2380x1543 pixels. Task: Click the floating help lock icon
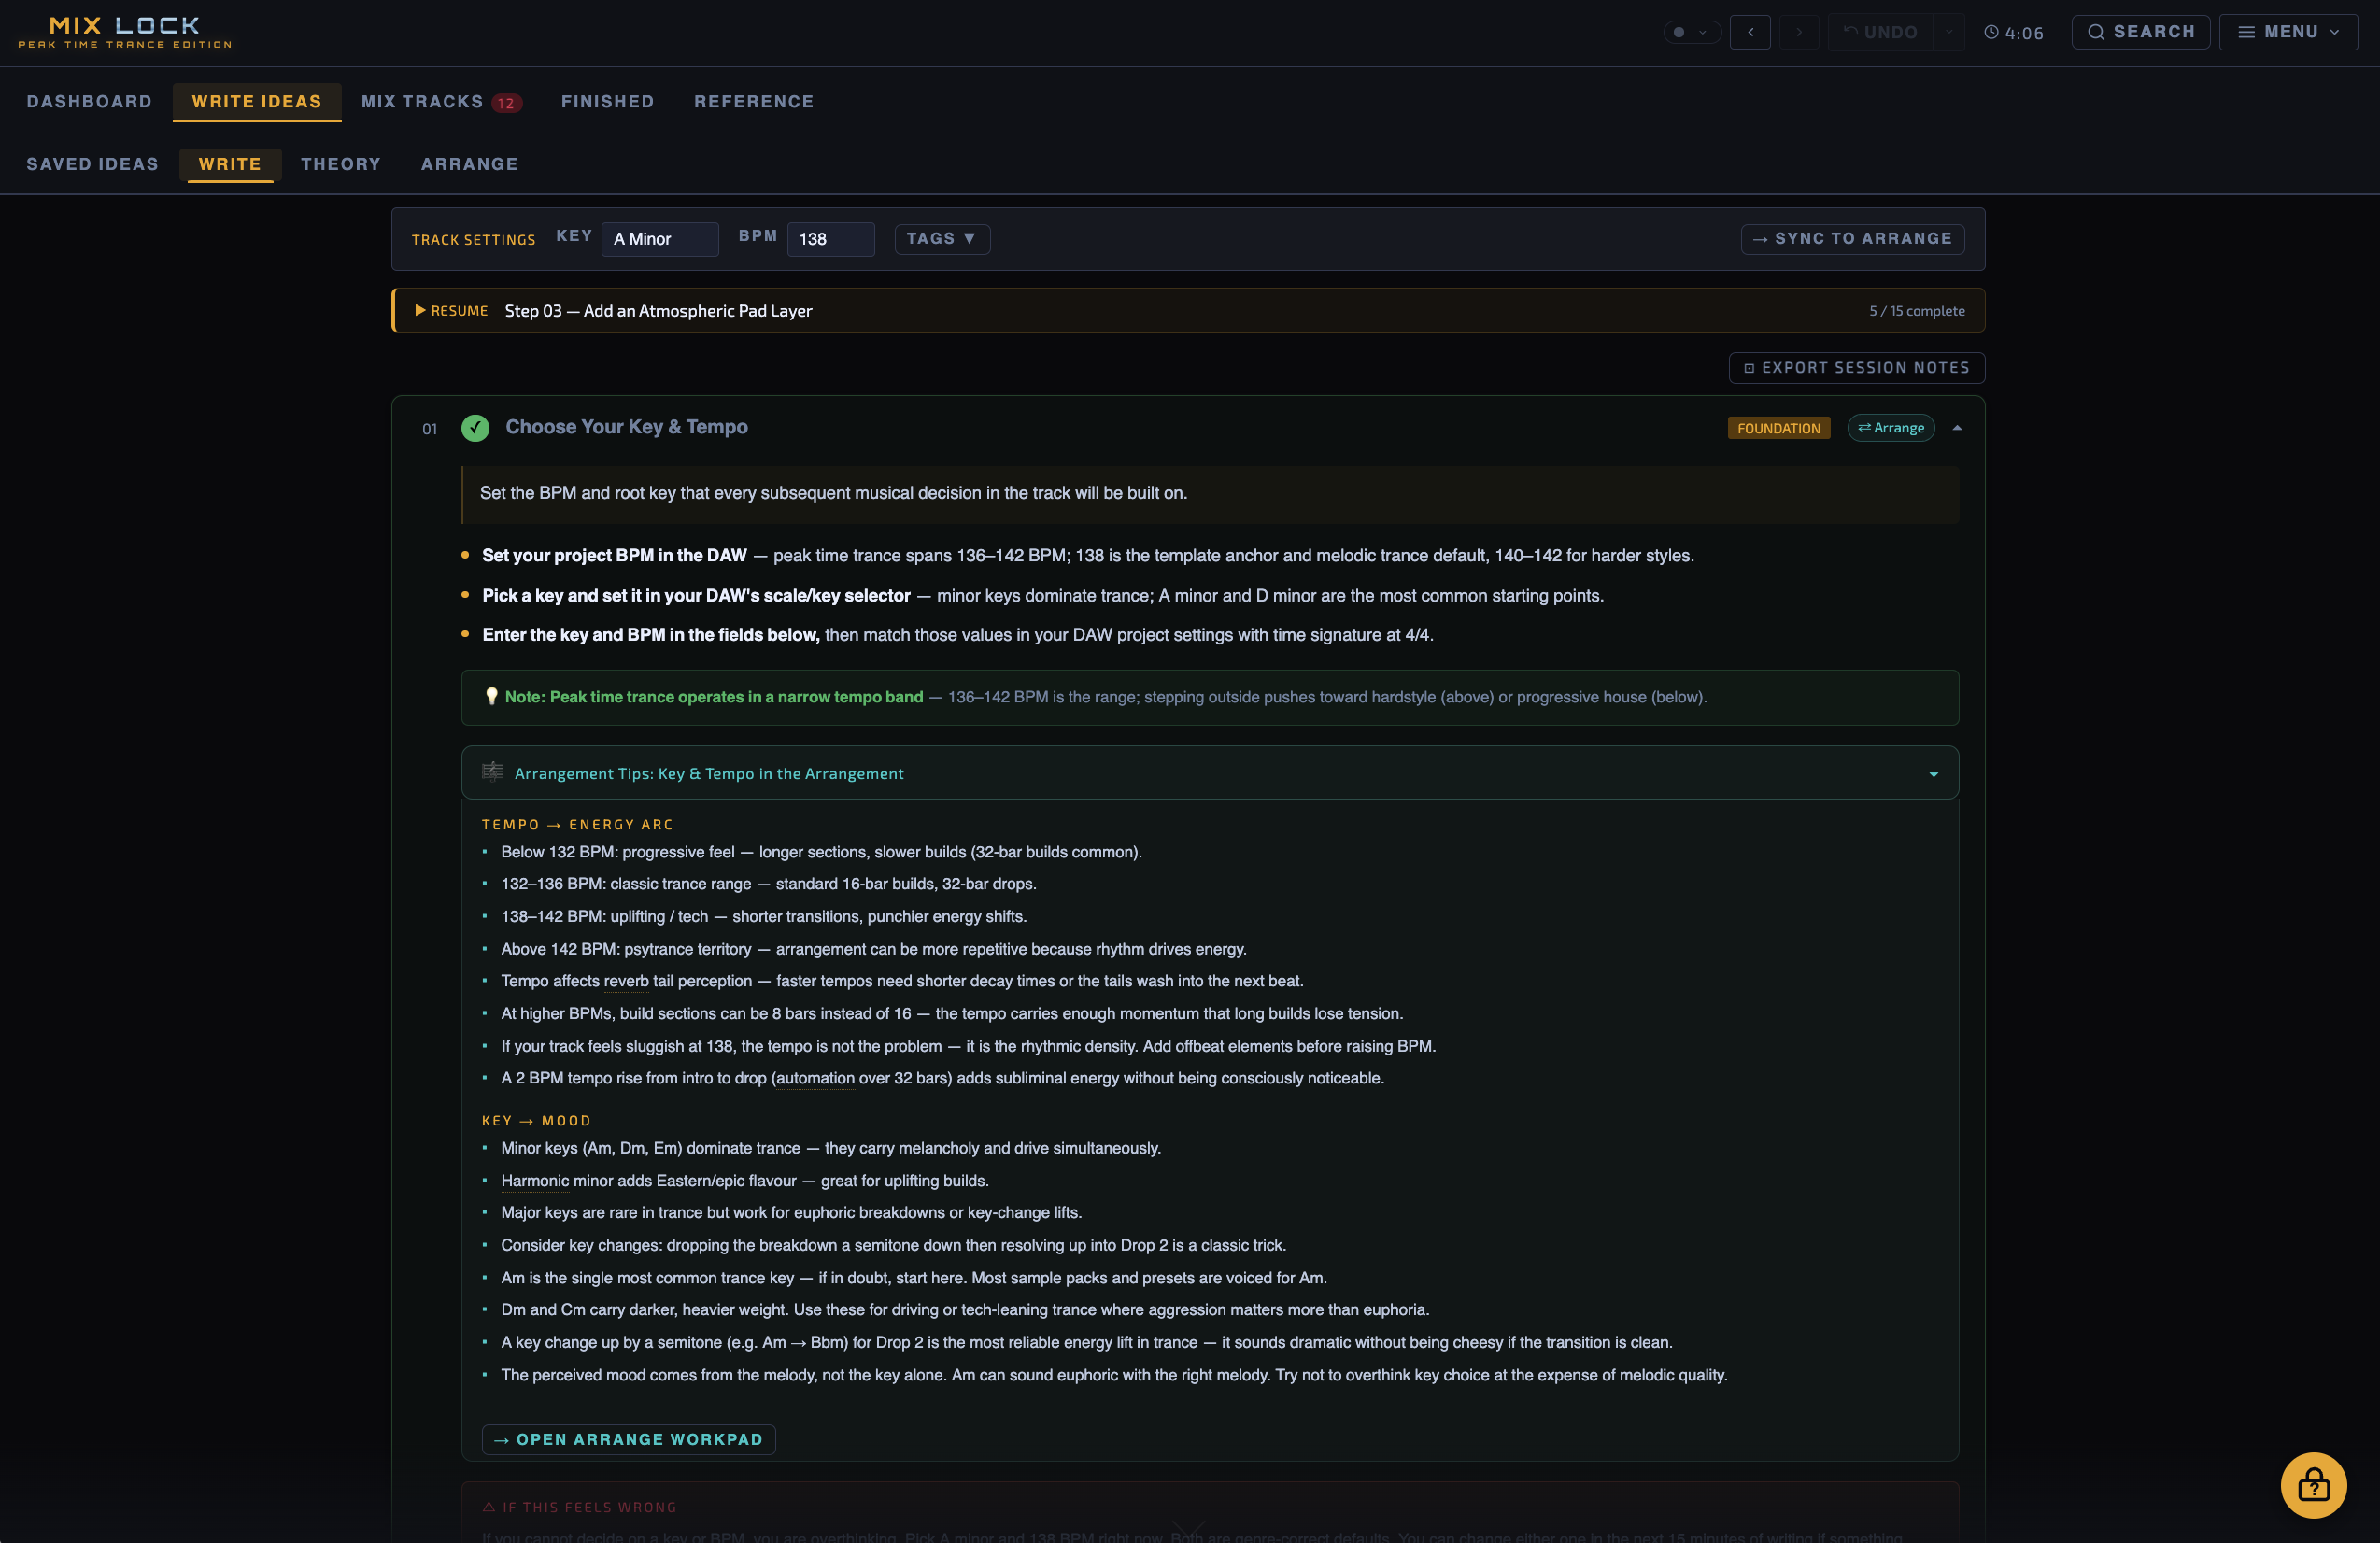click(x=2312, y=1484)
